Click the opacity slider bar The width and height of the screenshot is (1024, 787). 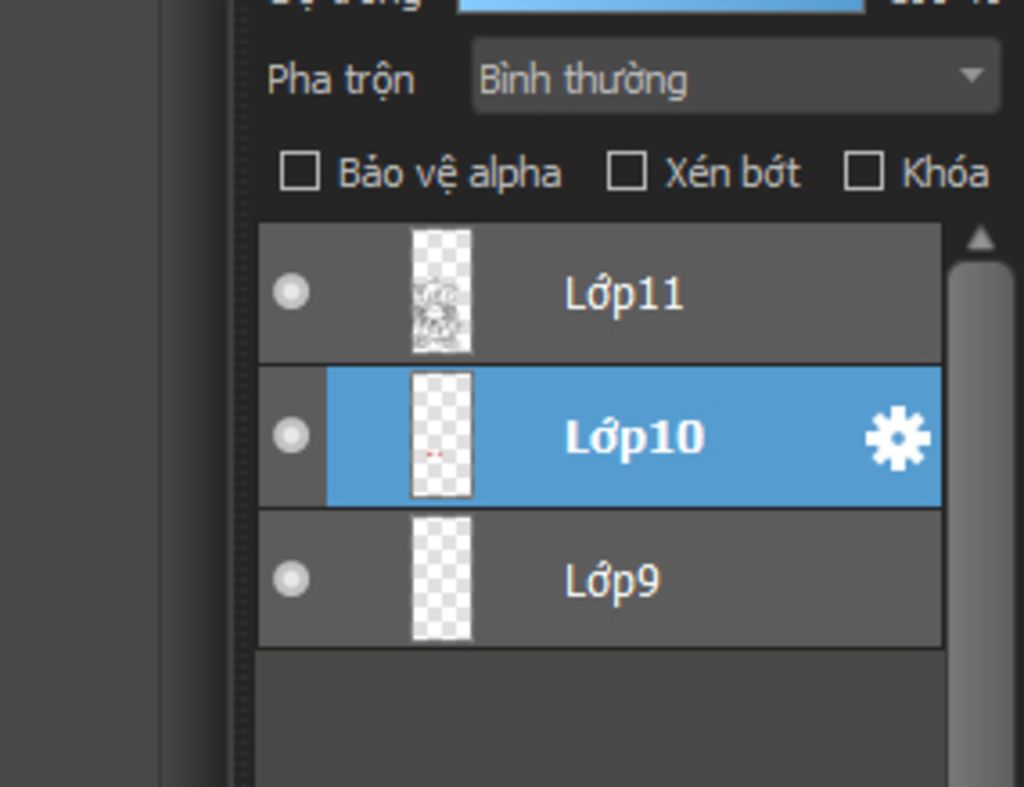[x=661, y=5]
